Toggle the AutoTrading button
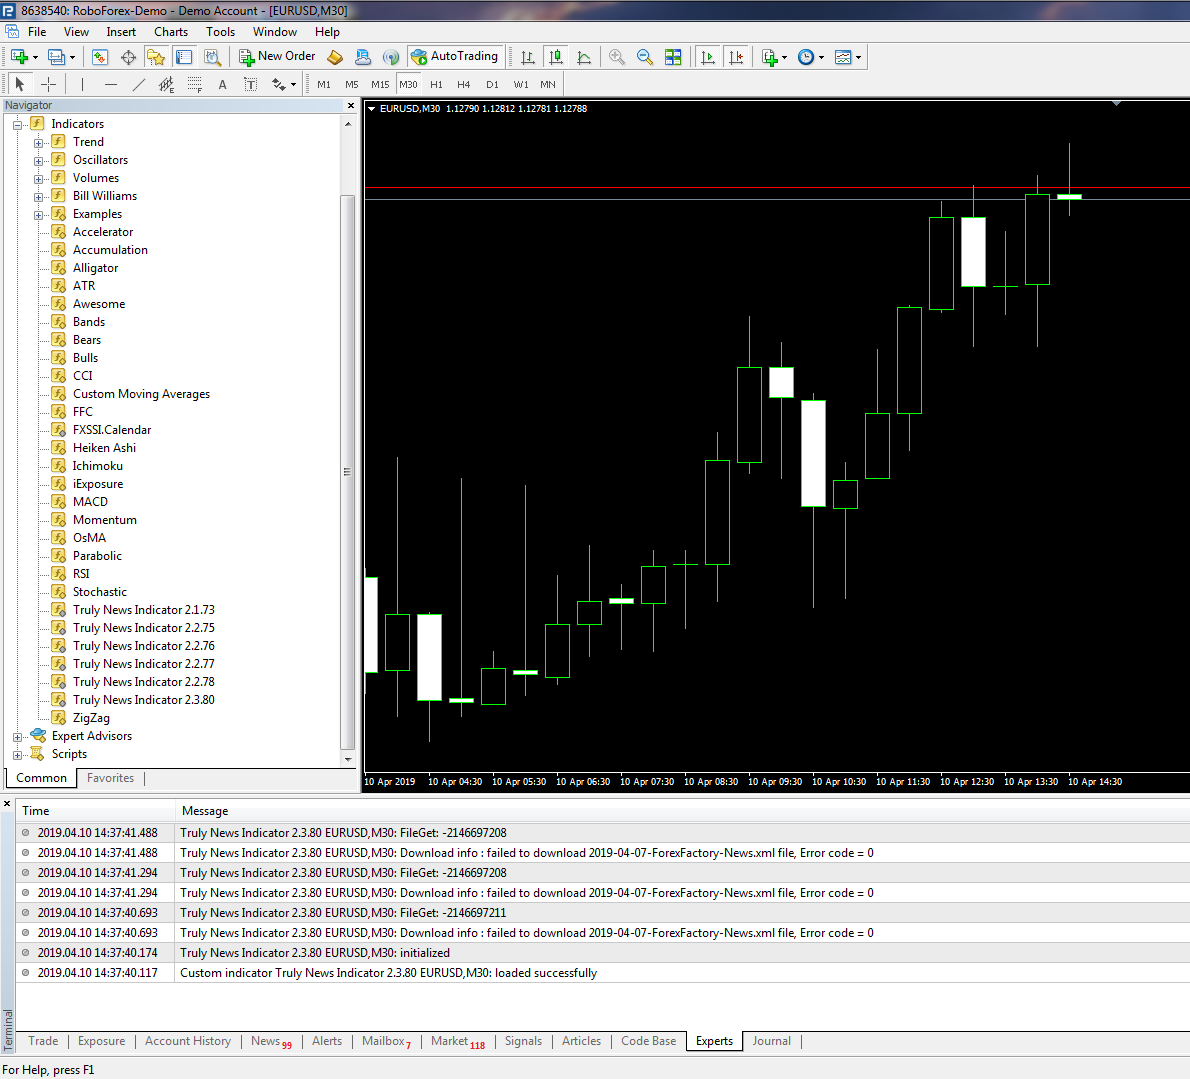Image resolution: width=1190 pixels, height=1079 pixels. pyautogui.click(x=455, y=56)
